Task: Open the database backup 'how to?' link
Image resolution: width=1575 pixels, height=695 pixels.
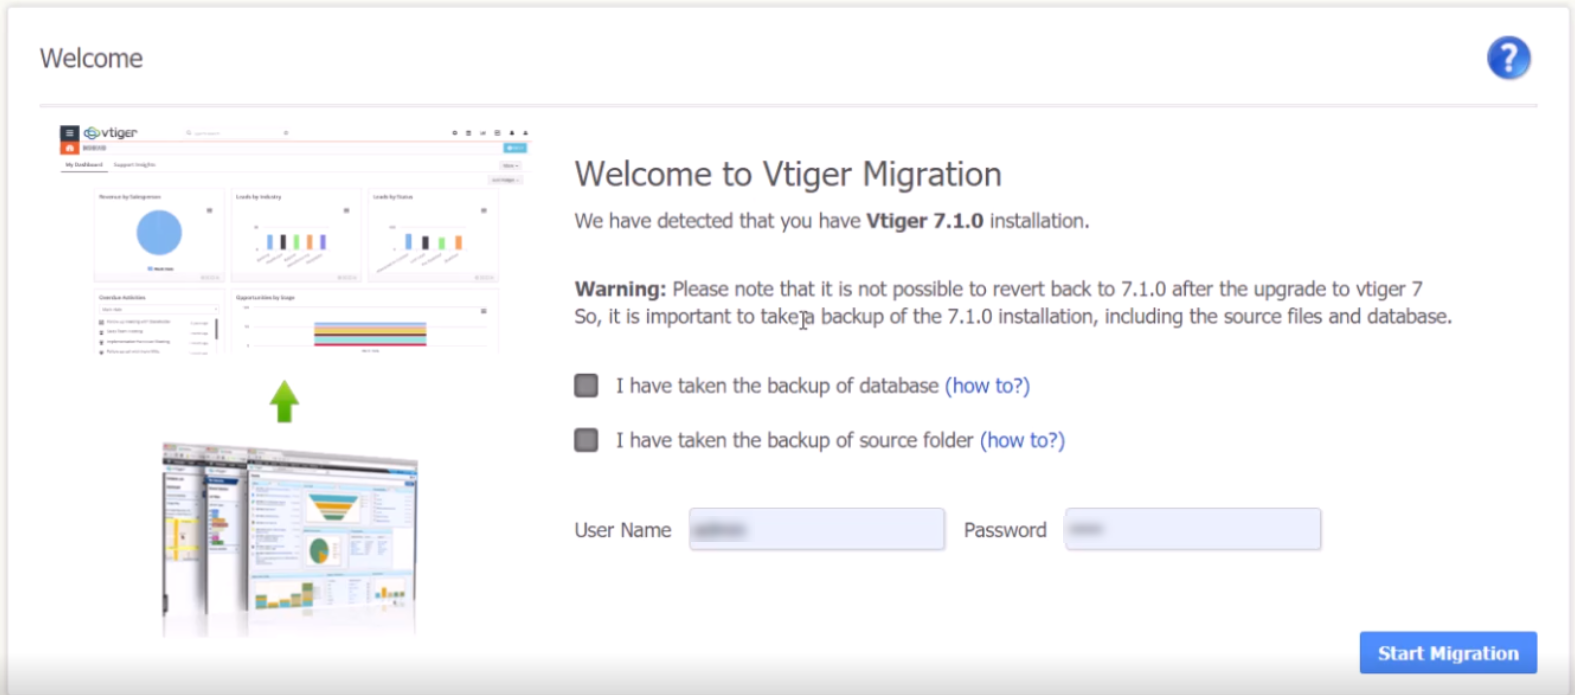Action: (987, 386)
